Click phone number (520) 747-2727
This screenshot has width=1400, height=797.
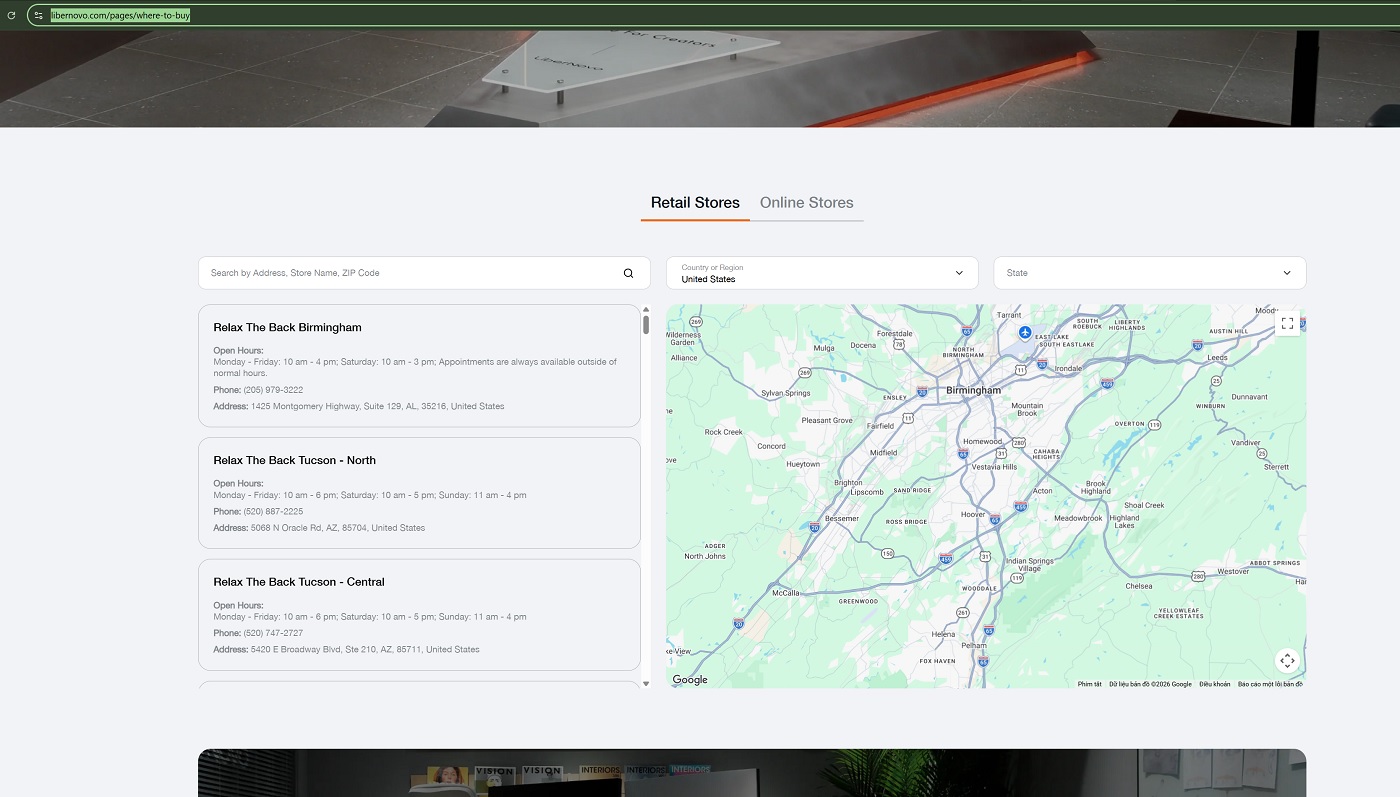coord(273,633)
